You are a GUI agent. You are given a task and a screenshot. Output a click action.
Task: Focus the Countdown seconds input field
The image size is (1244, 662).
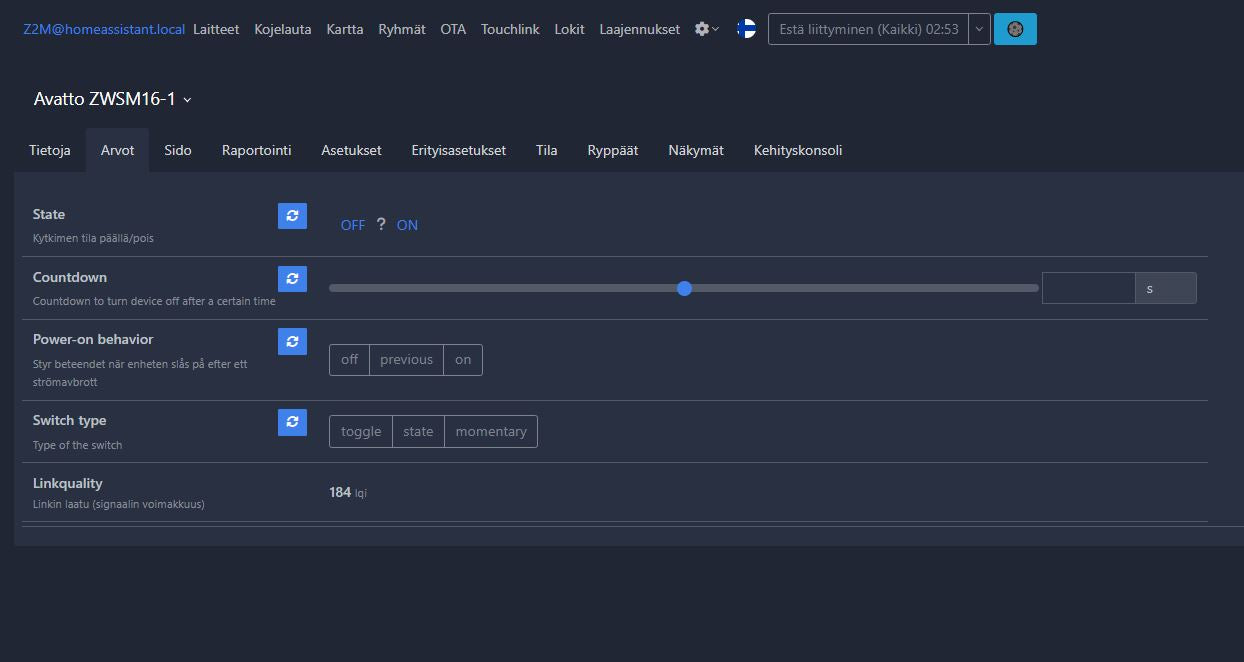1088,288
